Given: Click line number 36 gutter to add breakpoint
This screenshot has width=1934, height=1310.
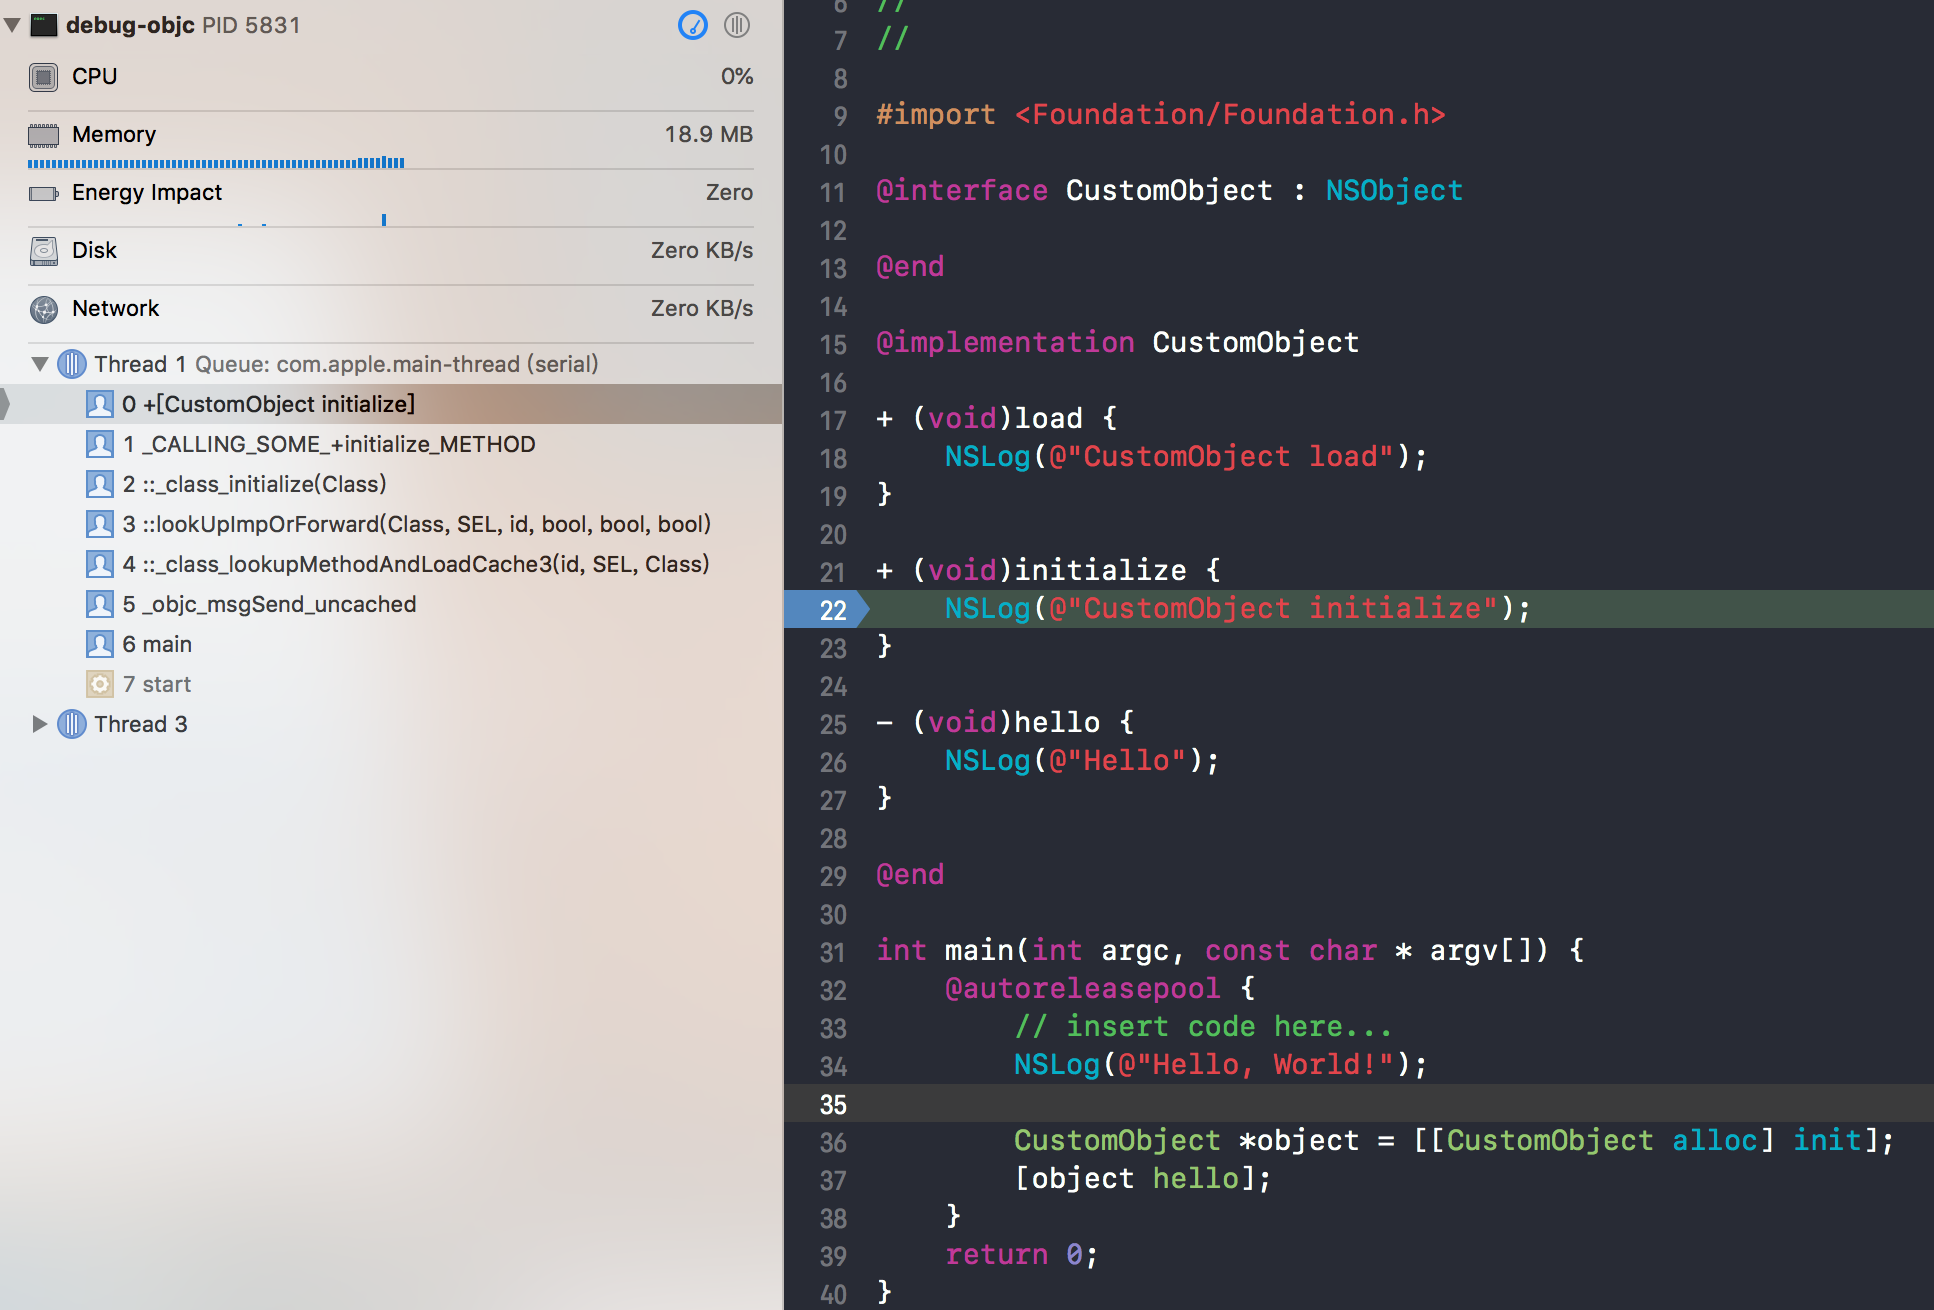Looking at the screenshot, I should [832, 1142].
